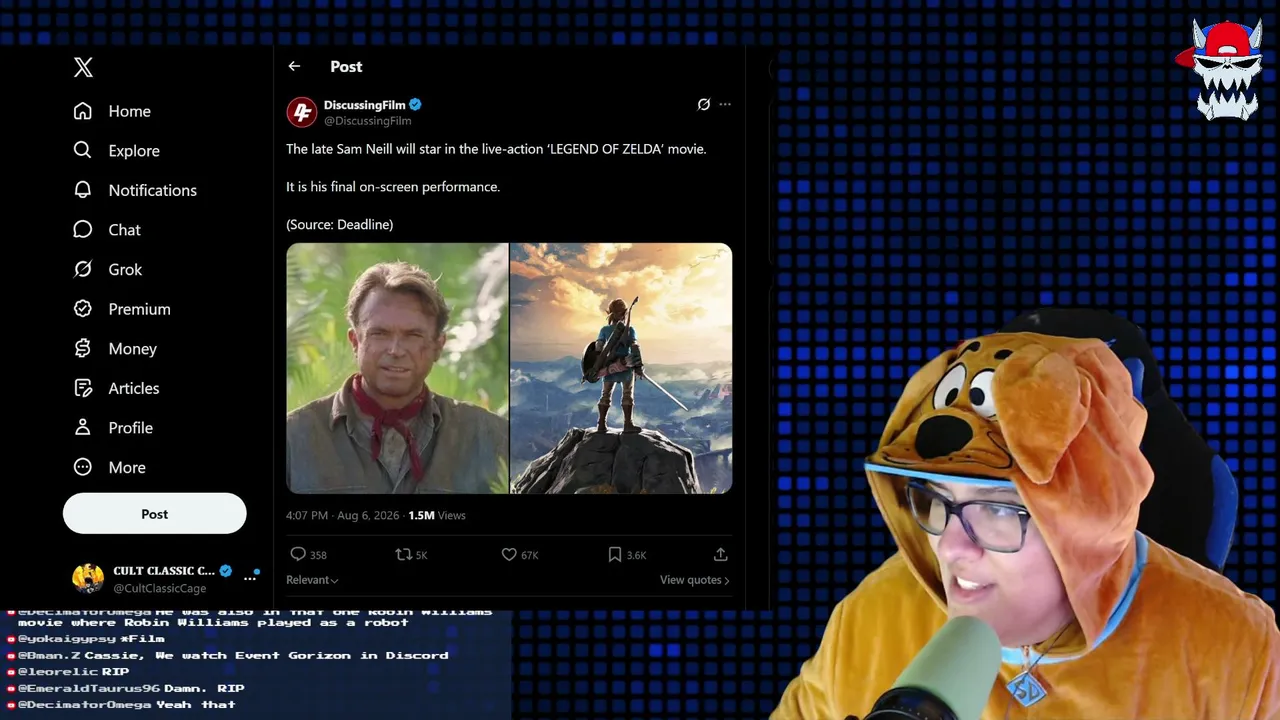The image size is (1280, 720).
Task: Share the post with the share icon
Action: coord(720,554)
